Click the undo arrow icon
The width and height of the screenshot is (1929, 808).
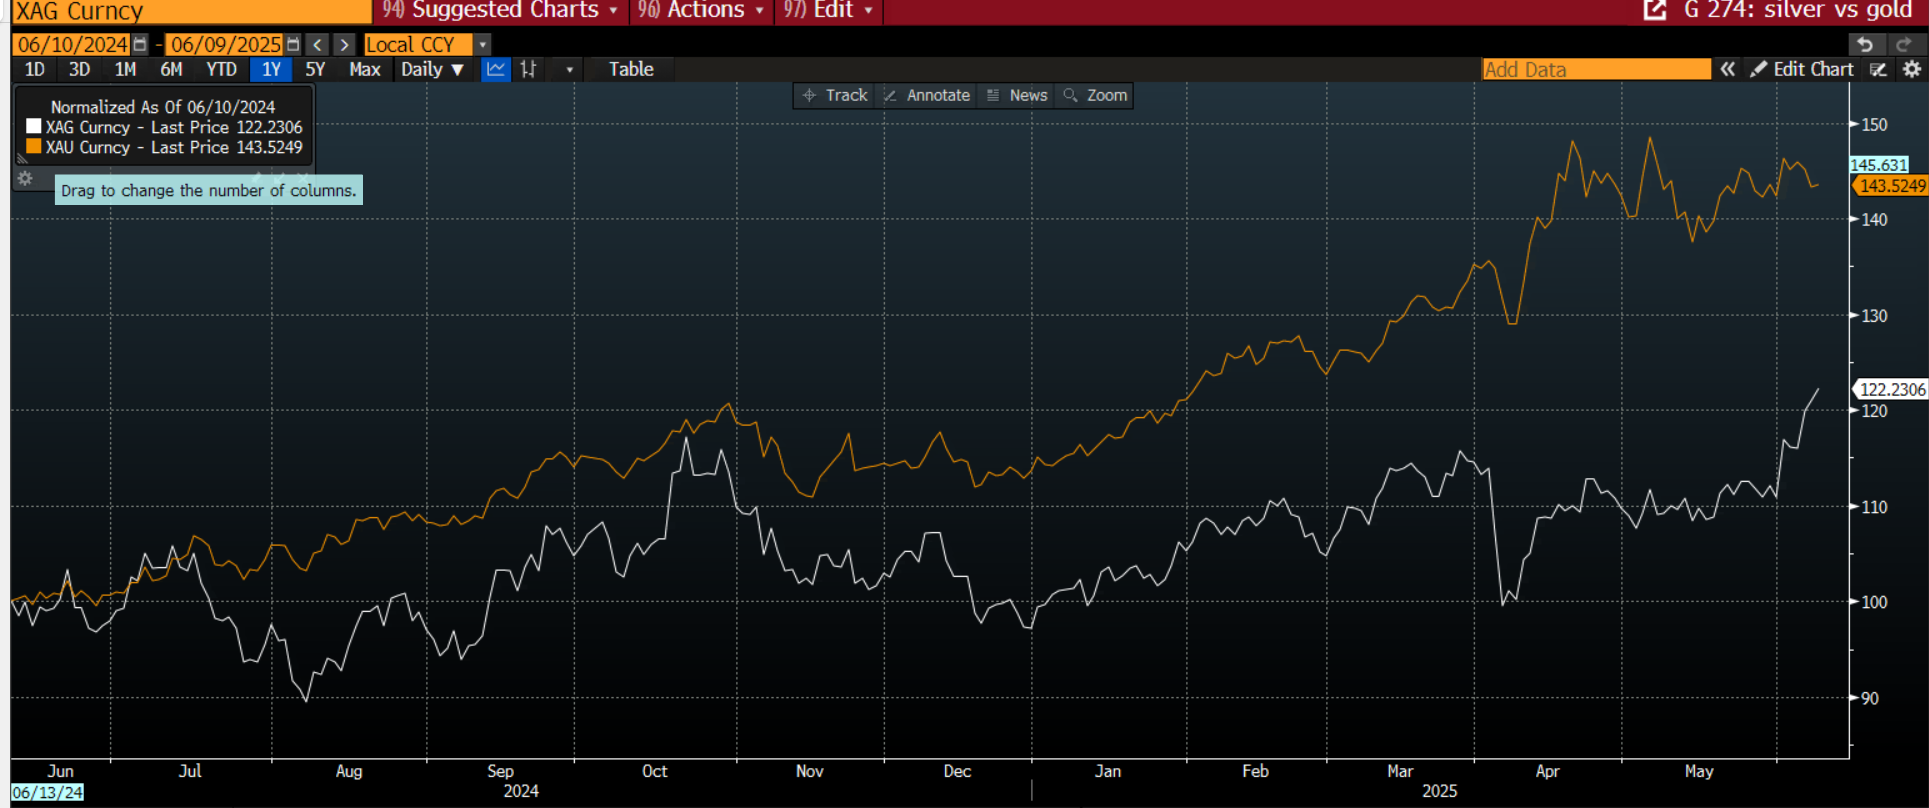1865,45
